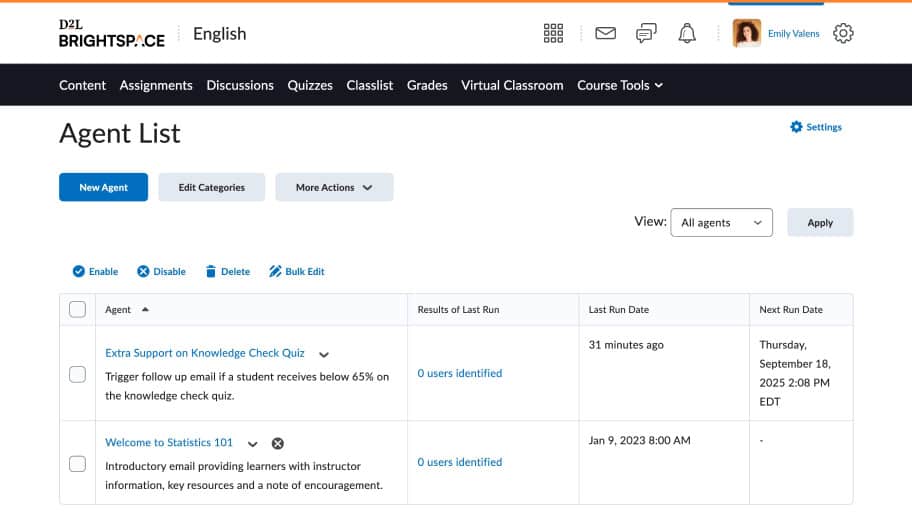Image resolution: width=912 pixels, height=513 pixels.
Task: Go to Content in navbar
Action: coord(83,86)
